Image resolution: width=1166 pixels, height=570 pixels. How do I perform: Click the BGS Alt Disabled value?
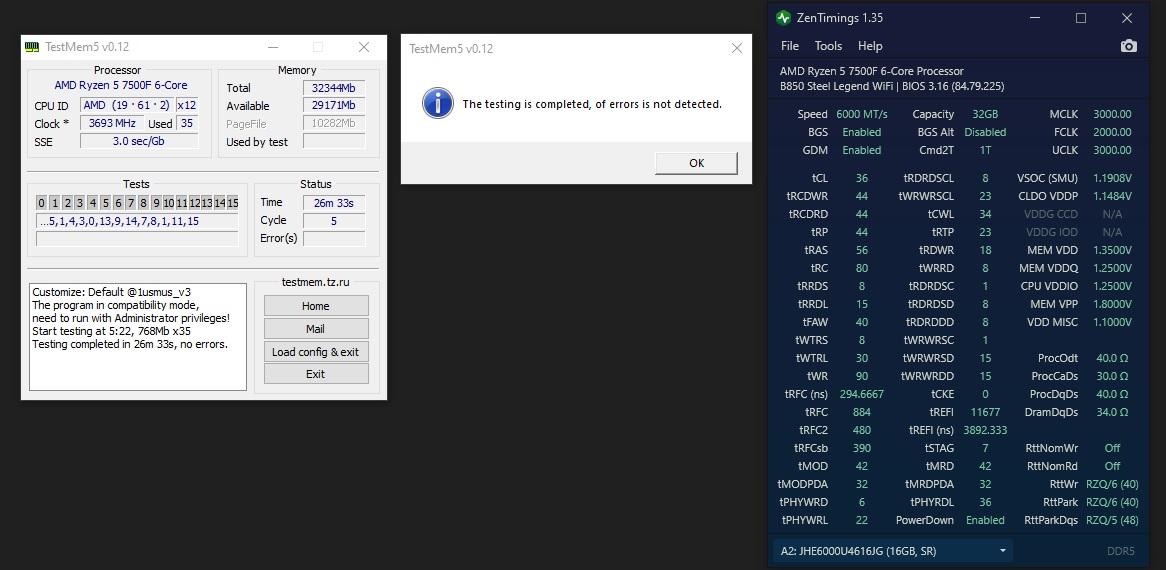pos(985,132)
